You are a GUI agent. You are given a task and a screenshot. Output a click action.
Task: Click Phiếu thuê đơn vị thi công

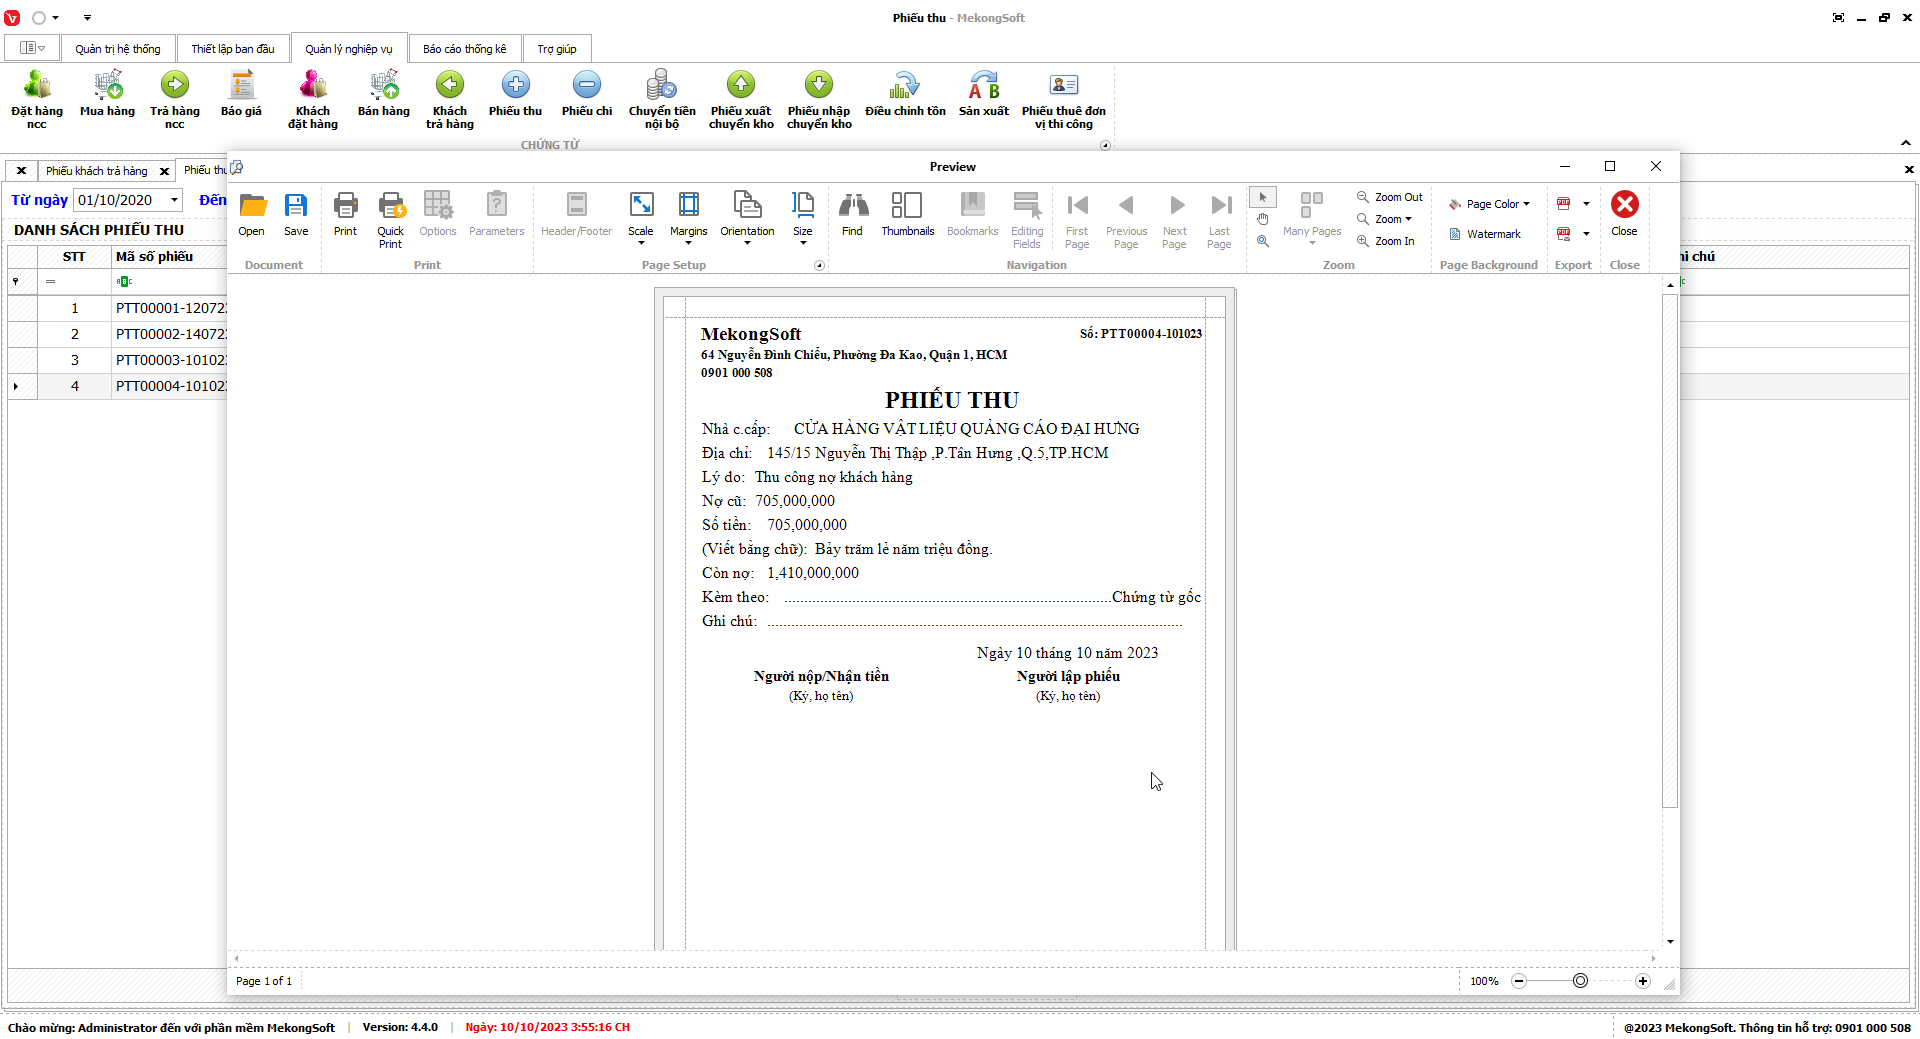point(1064,99)
